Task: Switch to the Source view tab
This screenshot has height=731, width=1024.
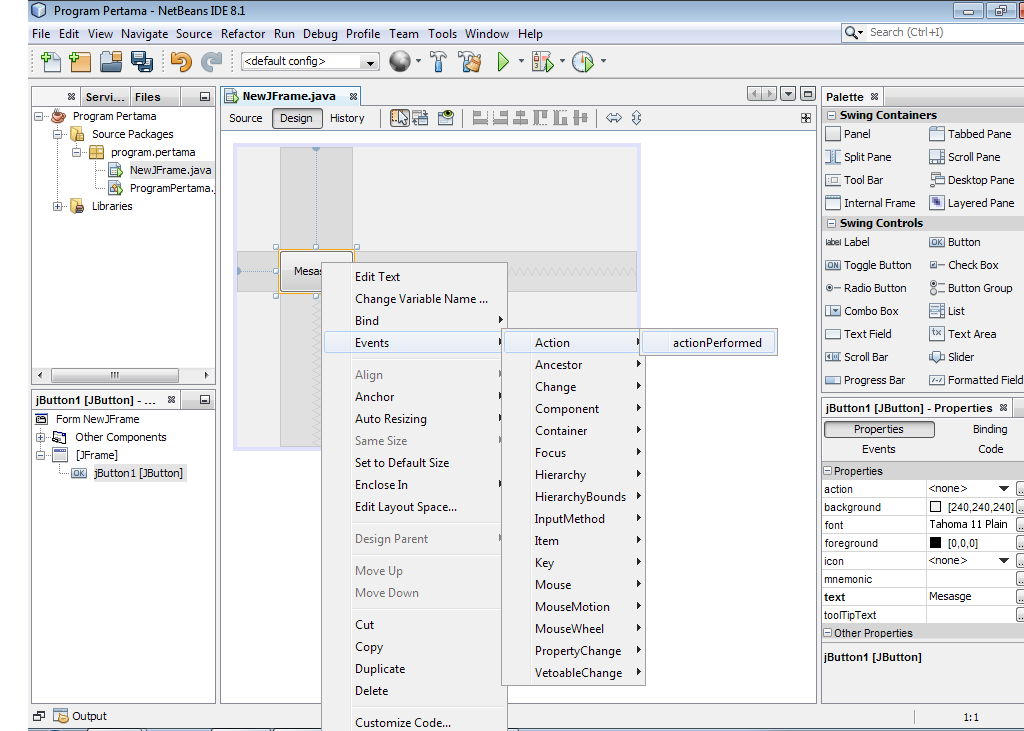Action: click(x=245, y=117)
